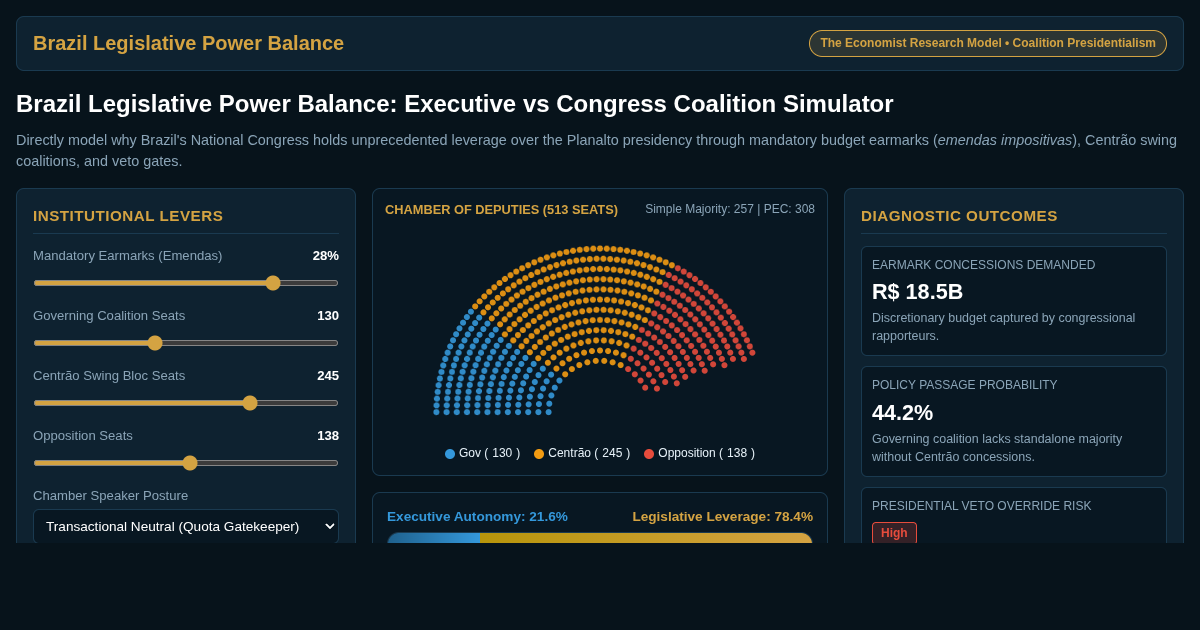Image resolution: width=1200 pixels, height=630 pixels.
Task: Click the Chamber Speaker Posture label
Action: tap(110, 495)
